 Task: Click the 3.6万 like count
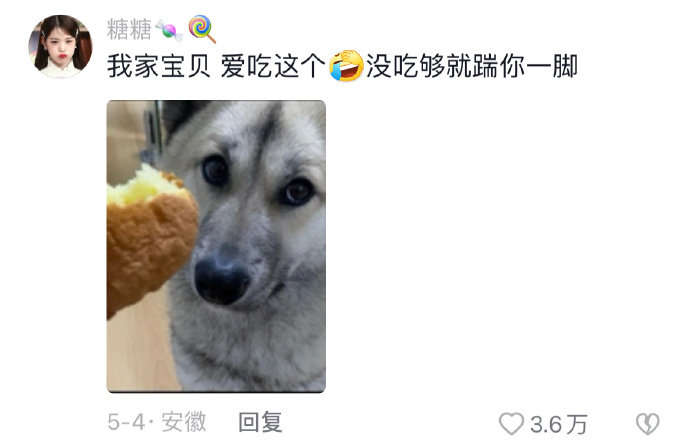coord(558,424)
